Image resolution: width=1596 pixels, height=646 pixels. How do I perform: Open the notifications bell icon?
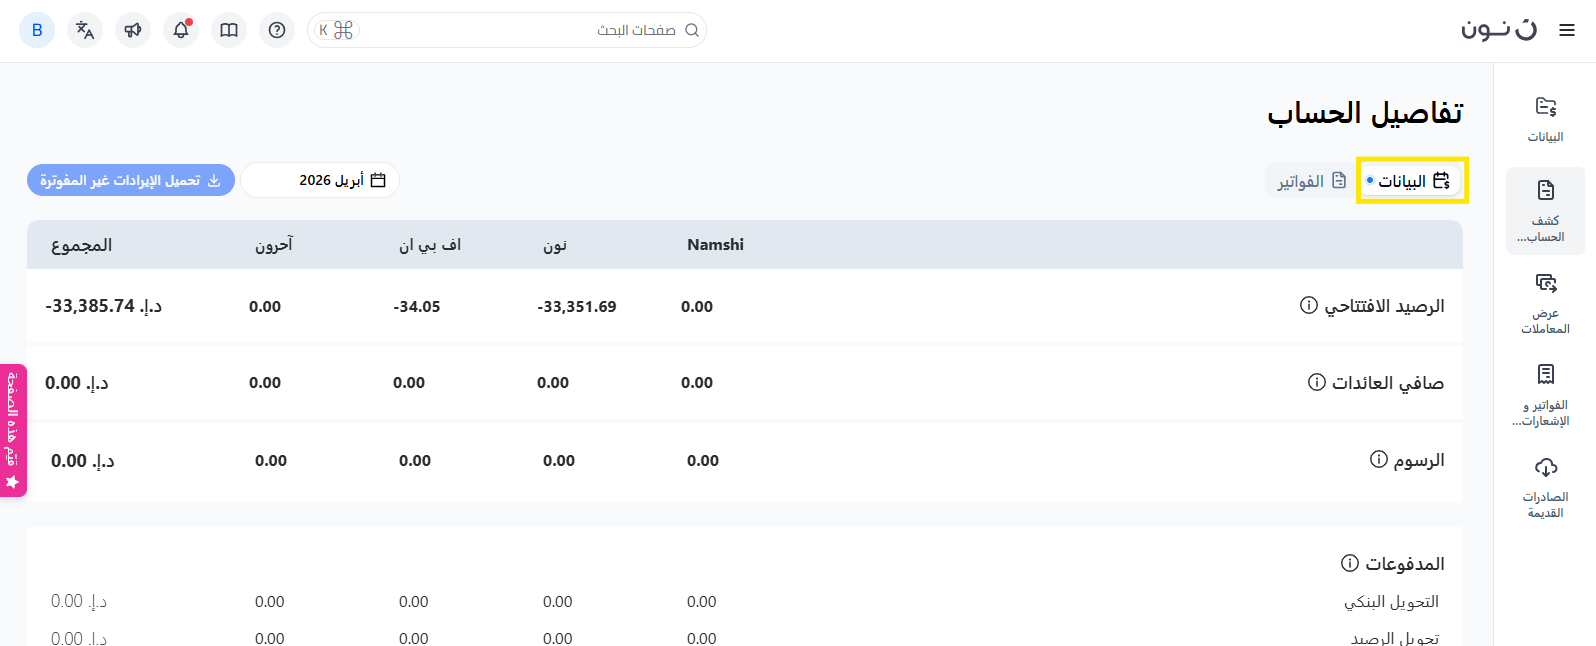pyautogui.click(x=181, y=30)
